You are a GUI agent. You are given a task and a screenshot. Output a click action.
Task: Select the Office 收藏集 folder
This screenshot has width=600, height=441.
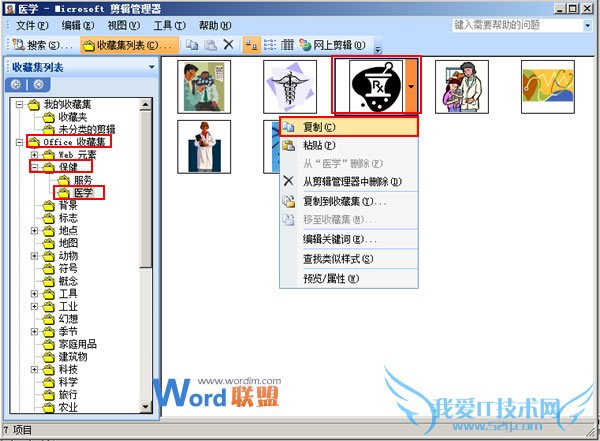pos(69,142)
